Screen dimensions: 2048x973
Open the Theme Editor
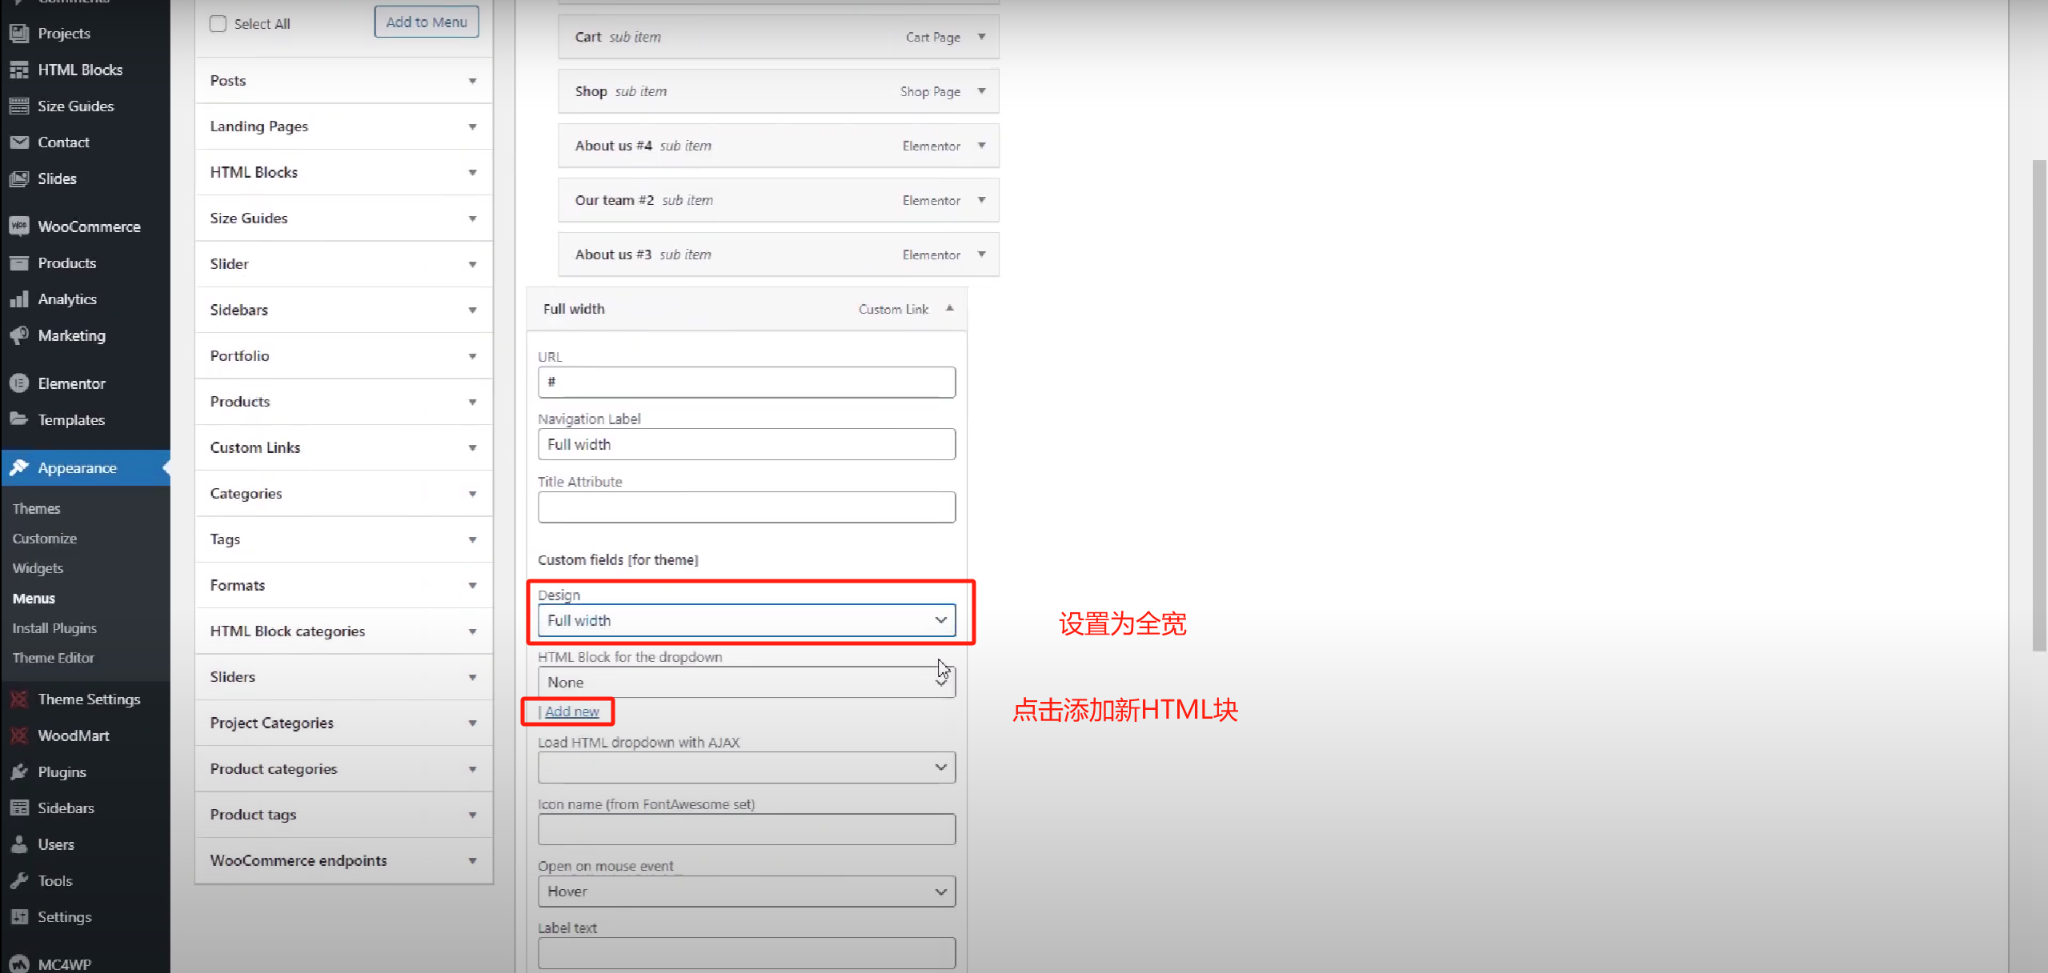(53, 657)
